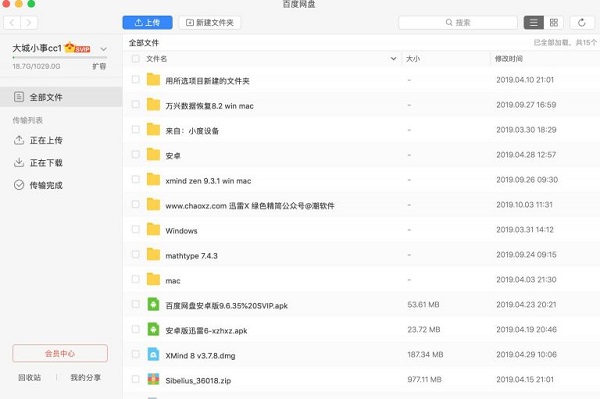Open 全部文件 in the sidebar
Screen dimensions: 600x399
pyautogui.click(x=61, y=97)
